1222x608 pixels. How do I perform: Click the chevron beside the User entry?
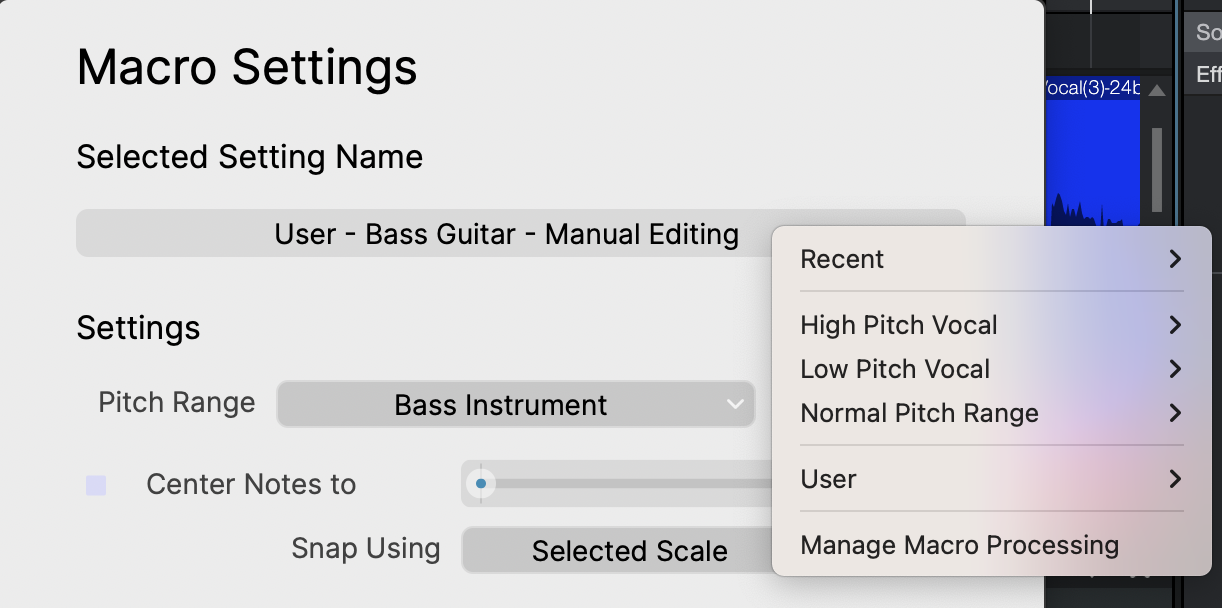click(1174, 479)
